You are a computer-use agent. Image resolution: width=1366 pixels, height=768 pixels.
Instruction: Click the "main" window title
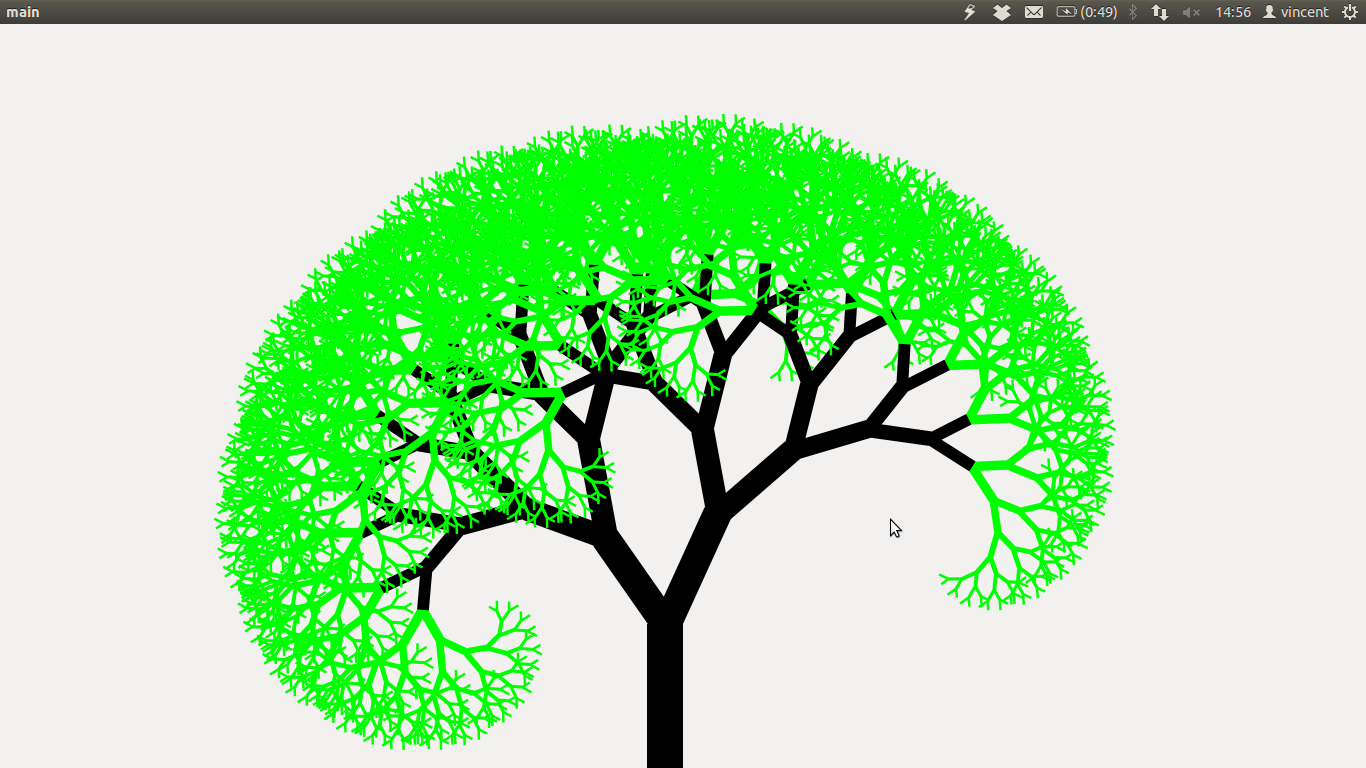click(x=23, y=12)
